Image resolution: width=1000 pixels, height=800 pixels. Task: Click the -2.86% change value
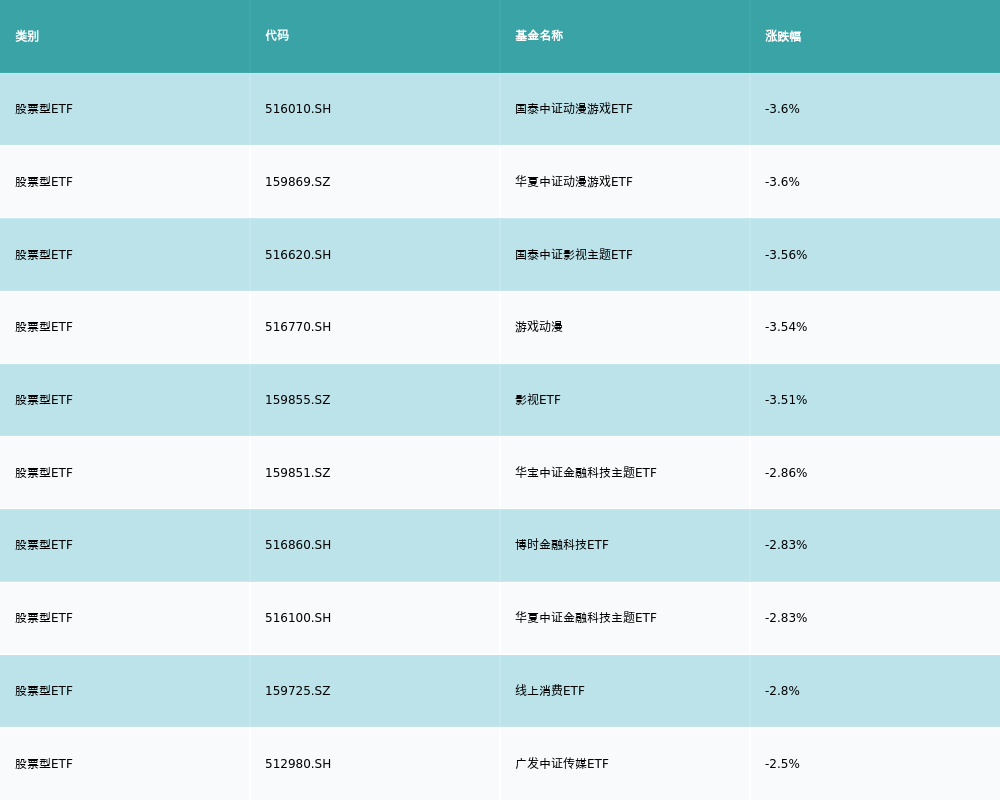tap(786, 473)
